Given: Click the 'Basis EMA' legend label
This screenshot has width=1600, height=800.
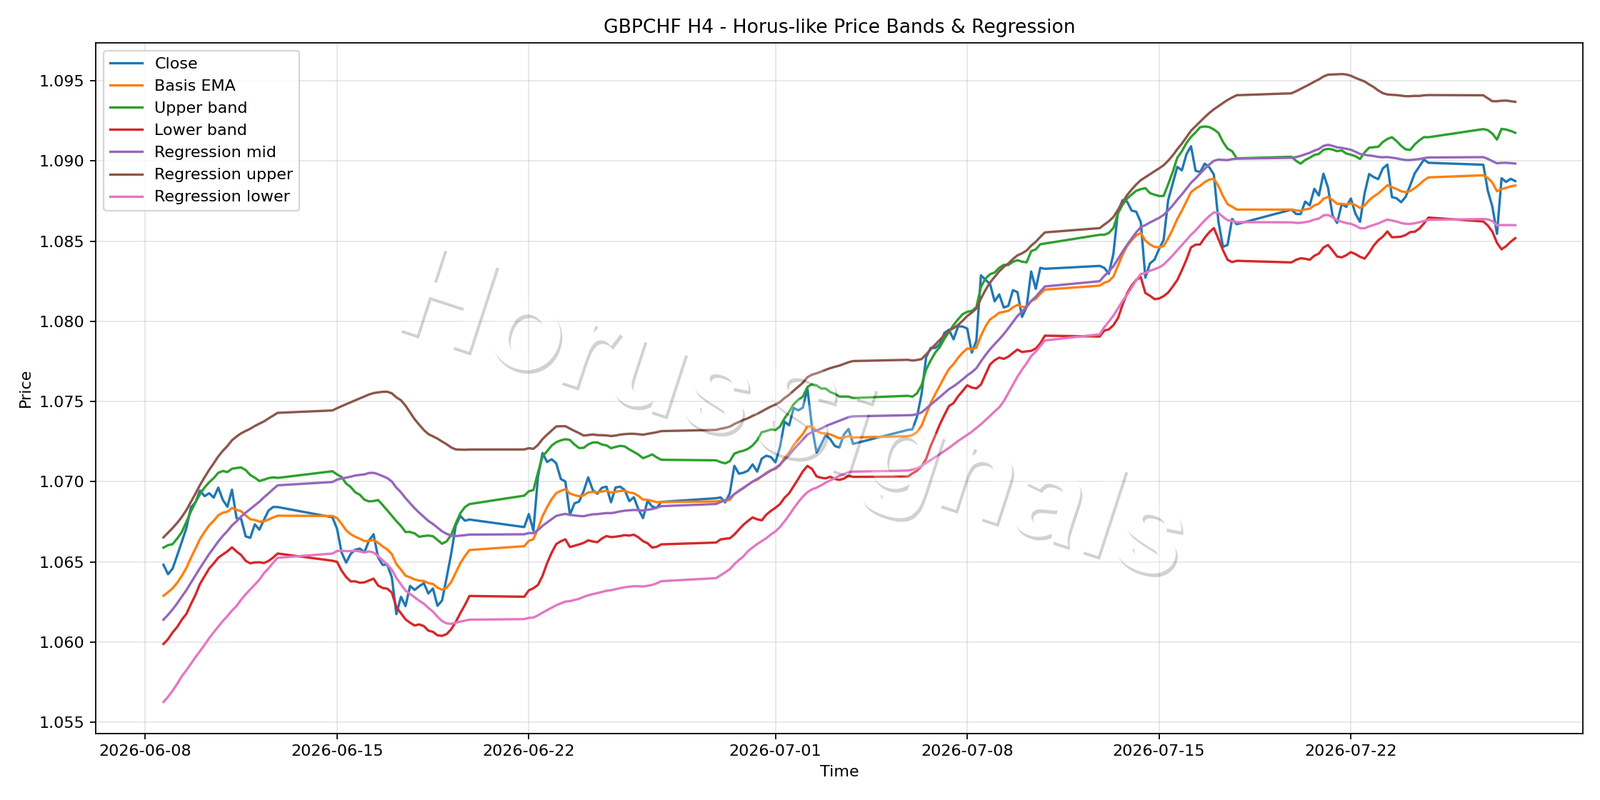Looking at the screenshot, I should [x=195, y=86].
